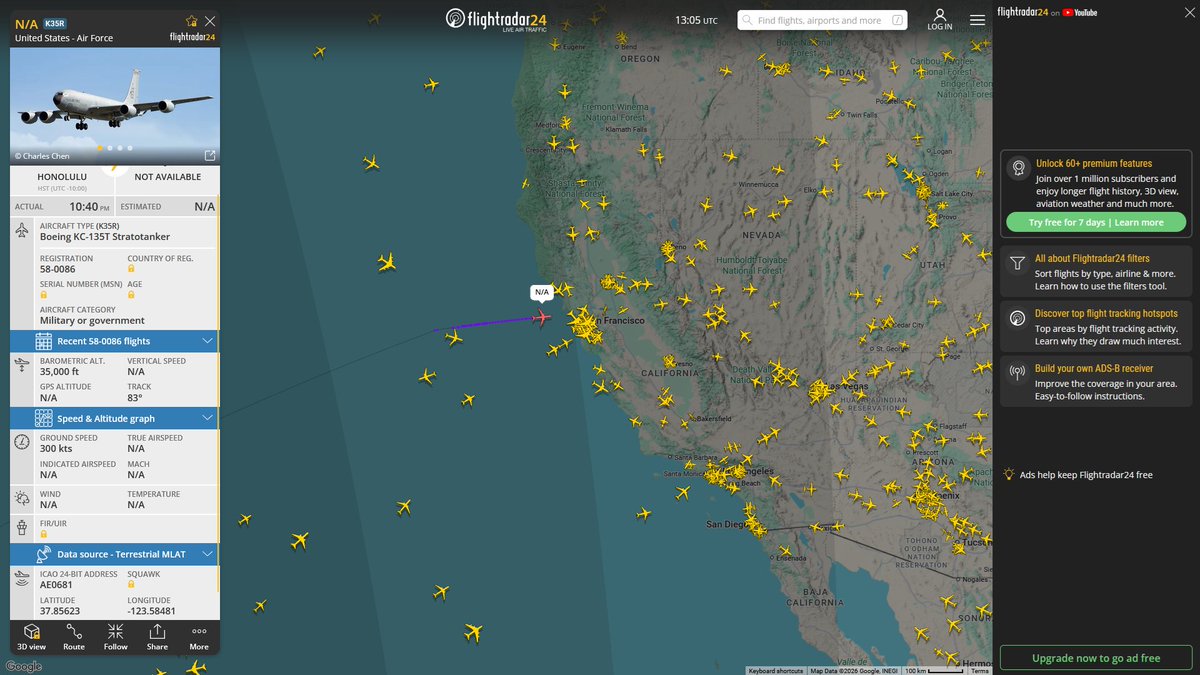Click the selected red aircraft on map
This screenshot has width=1200, height=675.
[x=541, y=318]
